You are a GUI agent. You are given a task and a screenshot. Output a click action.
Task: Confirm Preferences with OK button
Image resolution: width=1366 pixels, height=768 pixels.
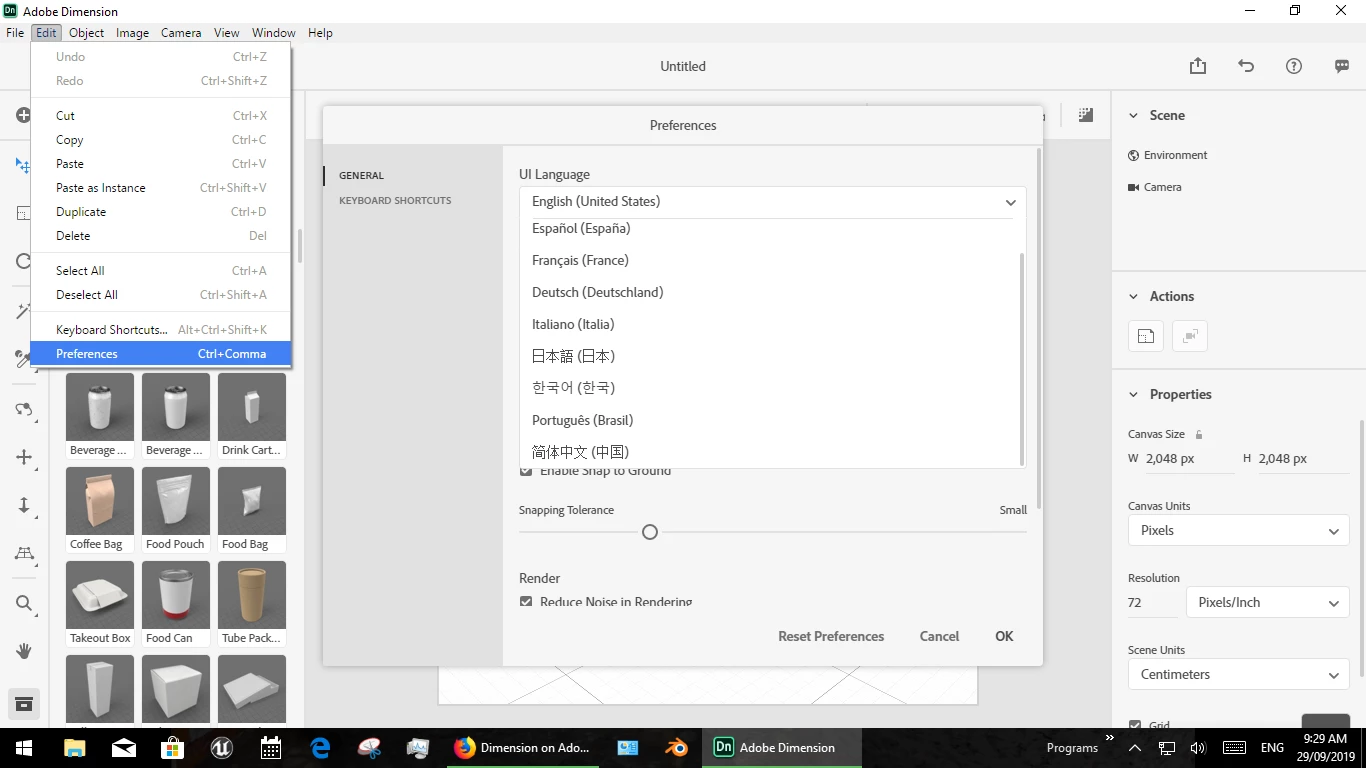point(1004,636)
